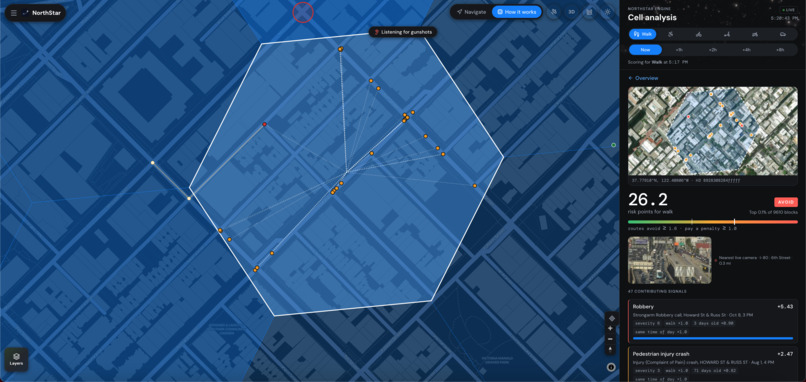
Task: Click the Listening for gunshots badge
Action: (403, 32)
